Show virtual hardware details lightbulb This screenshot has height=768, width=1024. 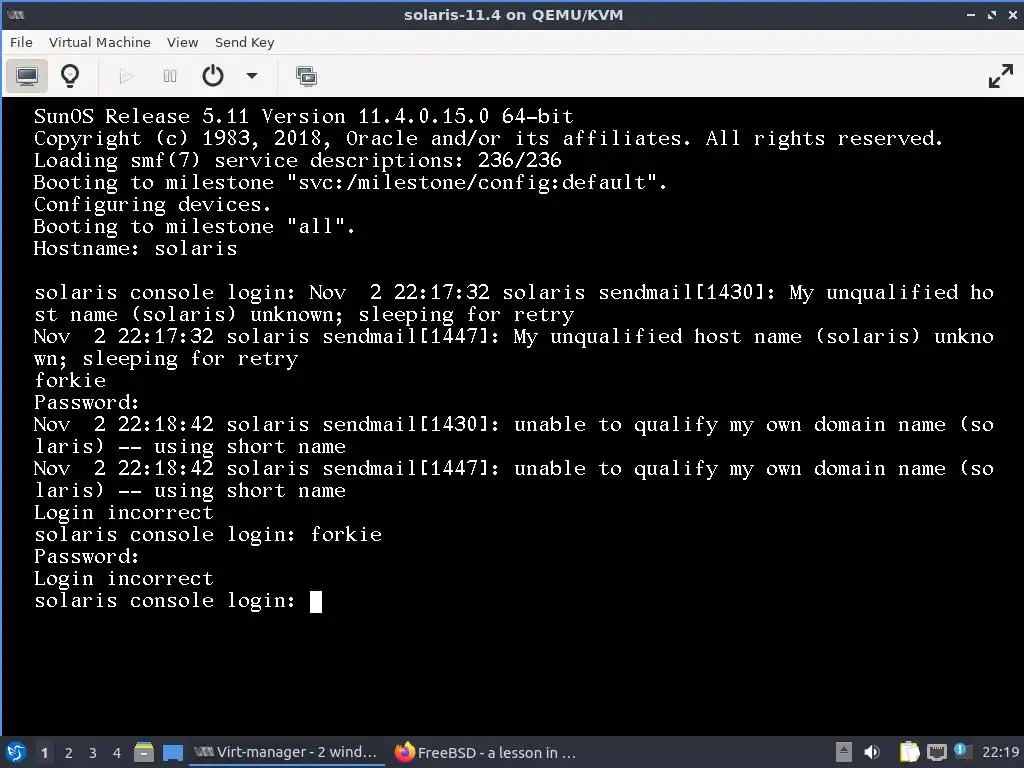[x=70, y=76]
